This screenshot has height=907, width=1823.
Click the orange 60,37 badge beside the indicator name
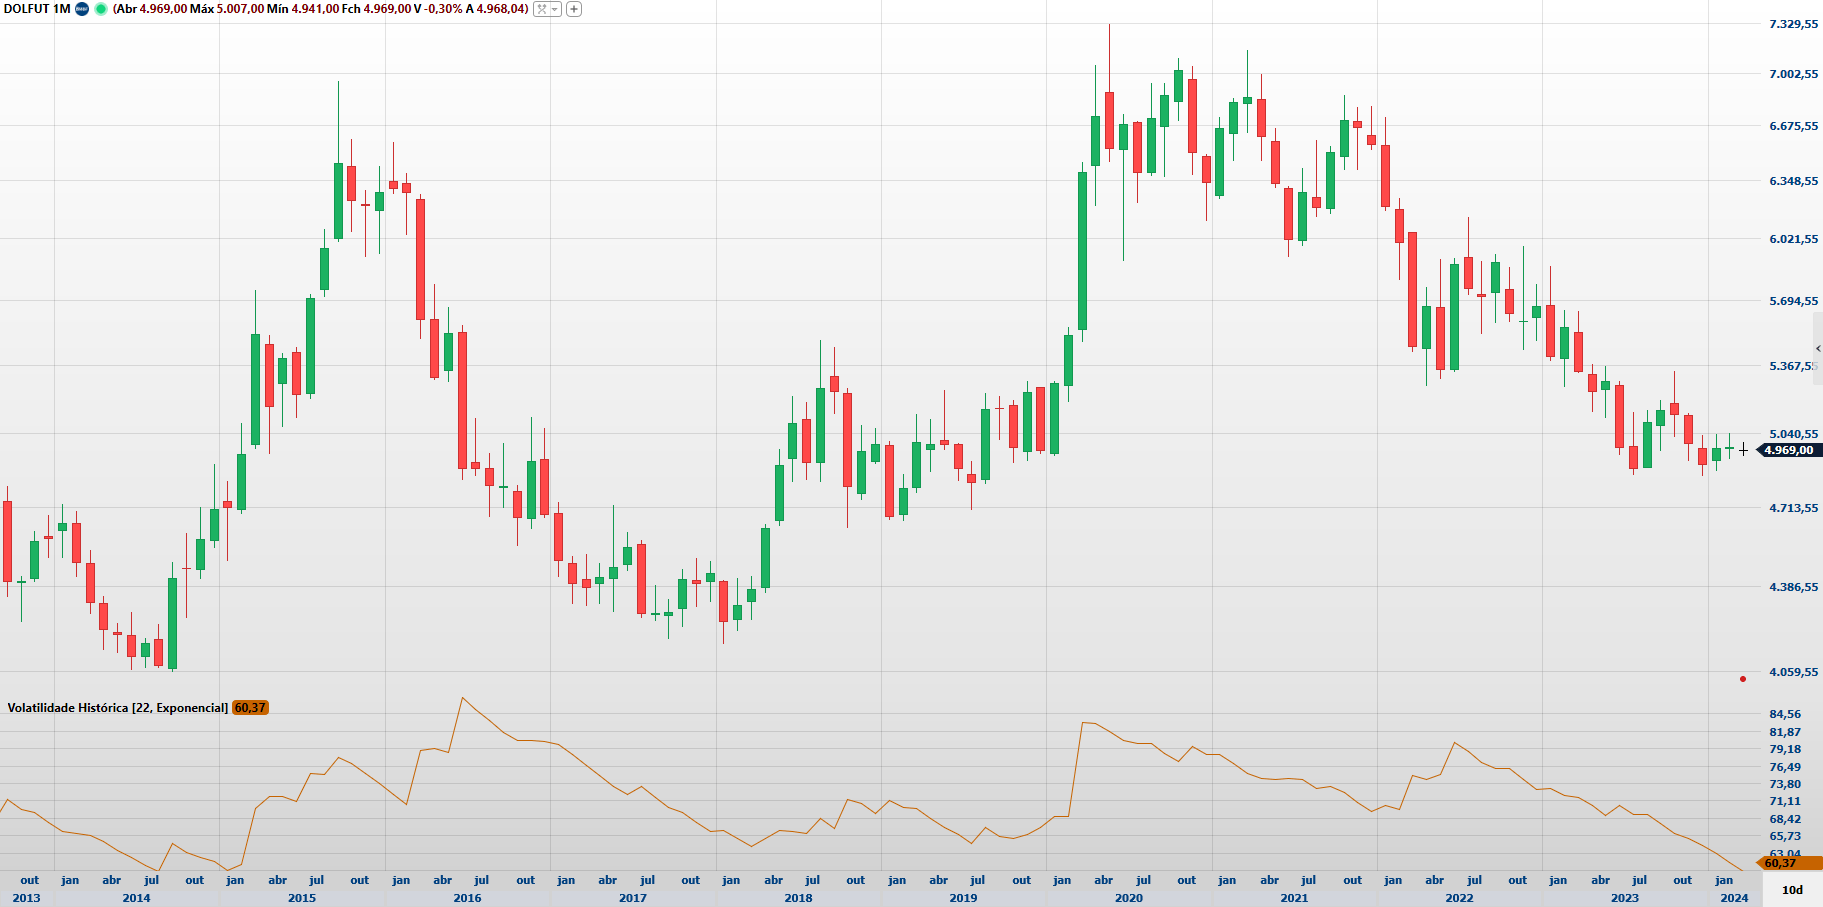[x=250, y=708]
